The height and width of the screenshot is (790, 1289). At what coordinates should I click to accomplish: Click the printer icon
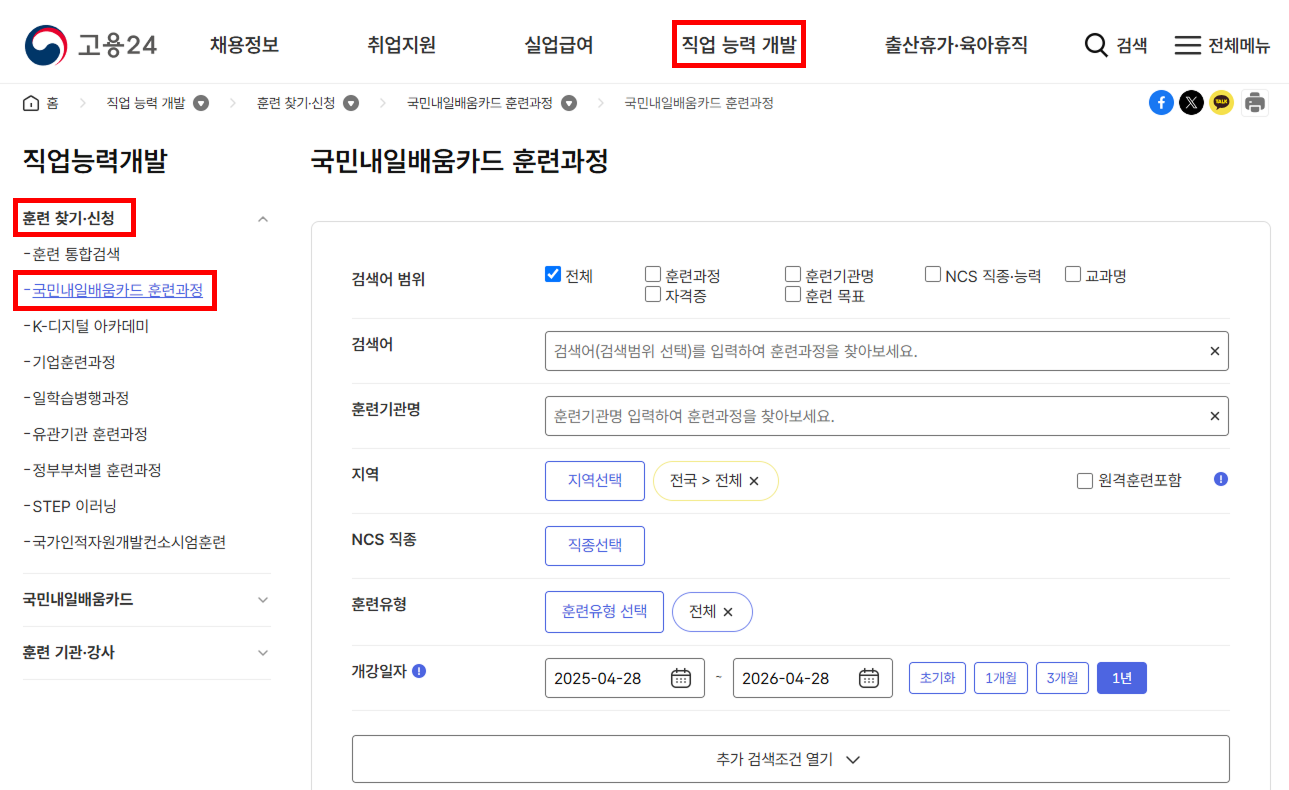[1254, 103]
